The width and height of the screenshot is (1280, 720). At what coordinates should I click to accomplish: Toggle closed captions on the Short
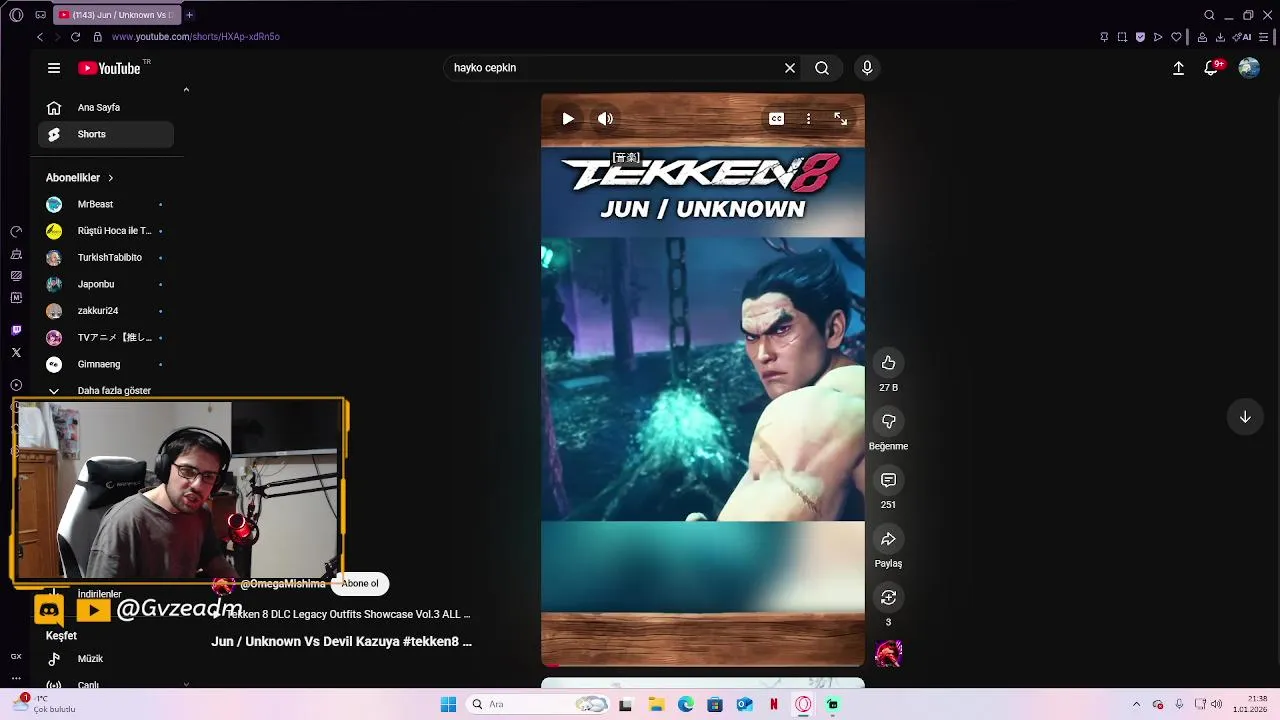coord(776,119)
